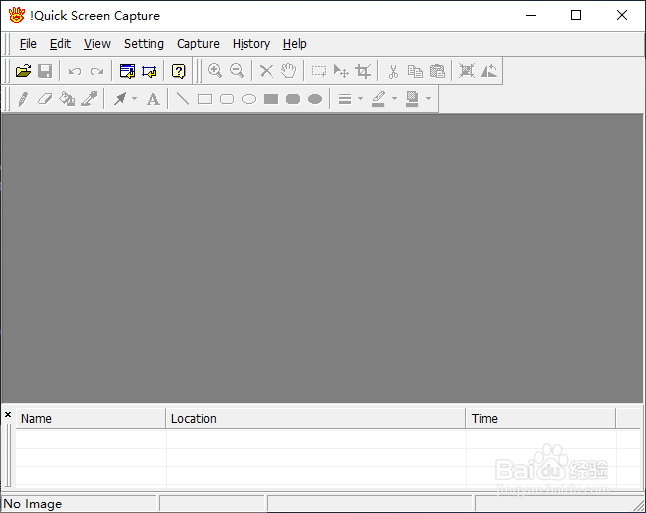Viewport: 646px width, 513px height.
Task: Click the resize image icon
Action: click(467, 71)
